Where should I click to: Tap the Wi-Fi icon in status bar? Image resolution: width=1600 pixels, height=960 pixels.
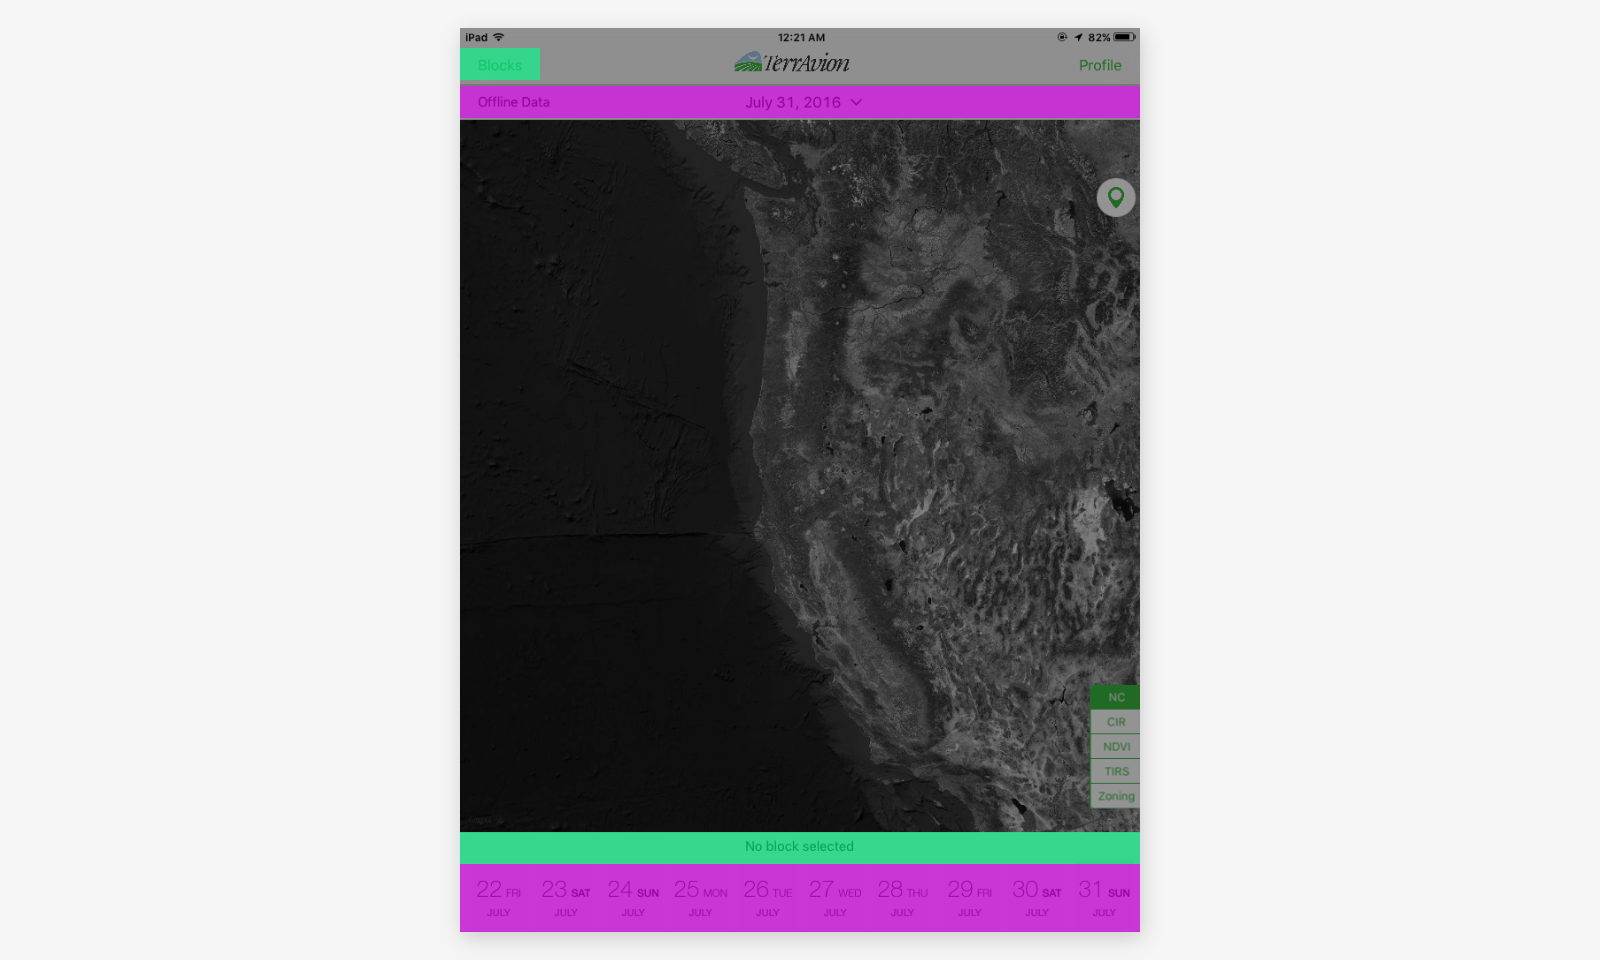[x=498, y=37]
